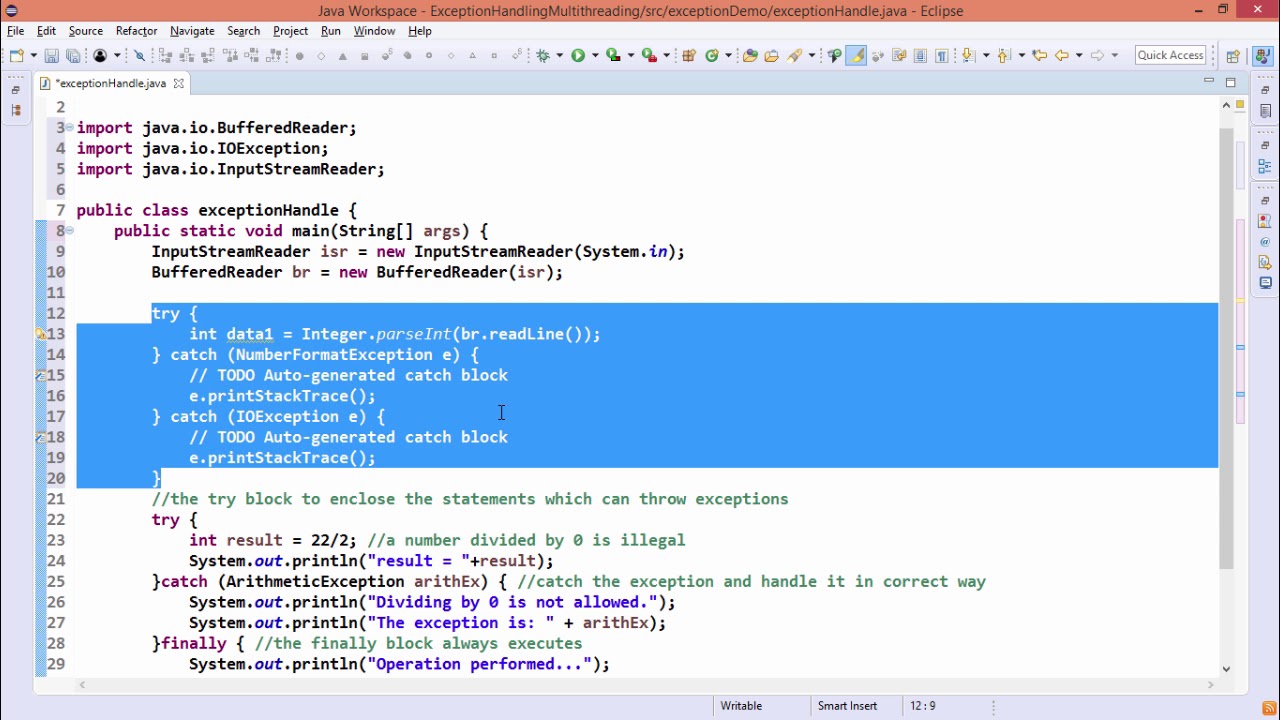Screen dimensions: 1280x720
Task: Click the New Java Package icon
Action: [x=689, y=56]
